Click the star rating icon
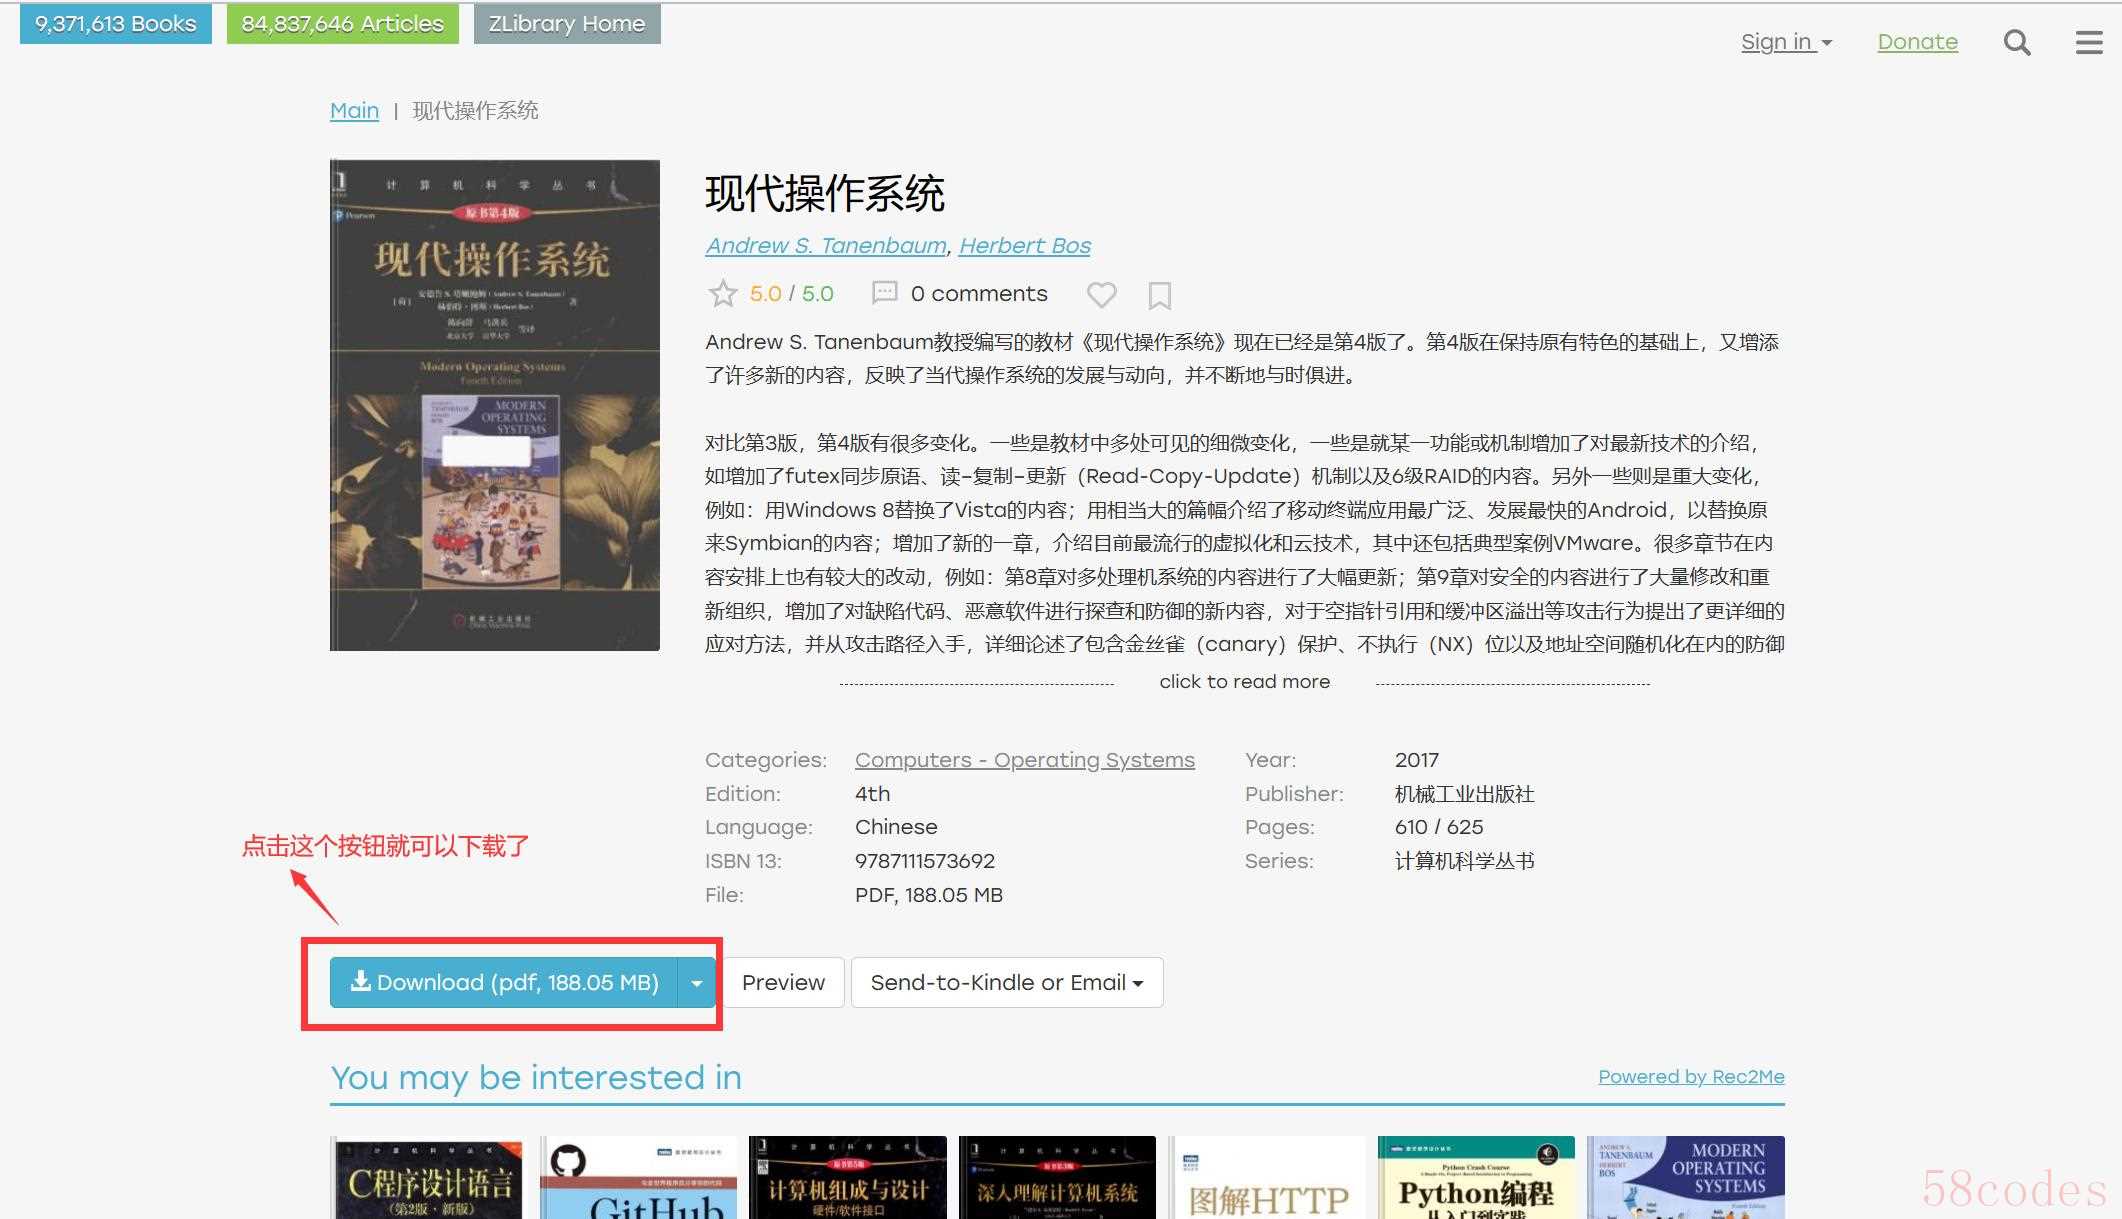2122x1219 pixels. (722, 294)
